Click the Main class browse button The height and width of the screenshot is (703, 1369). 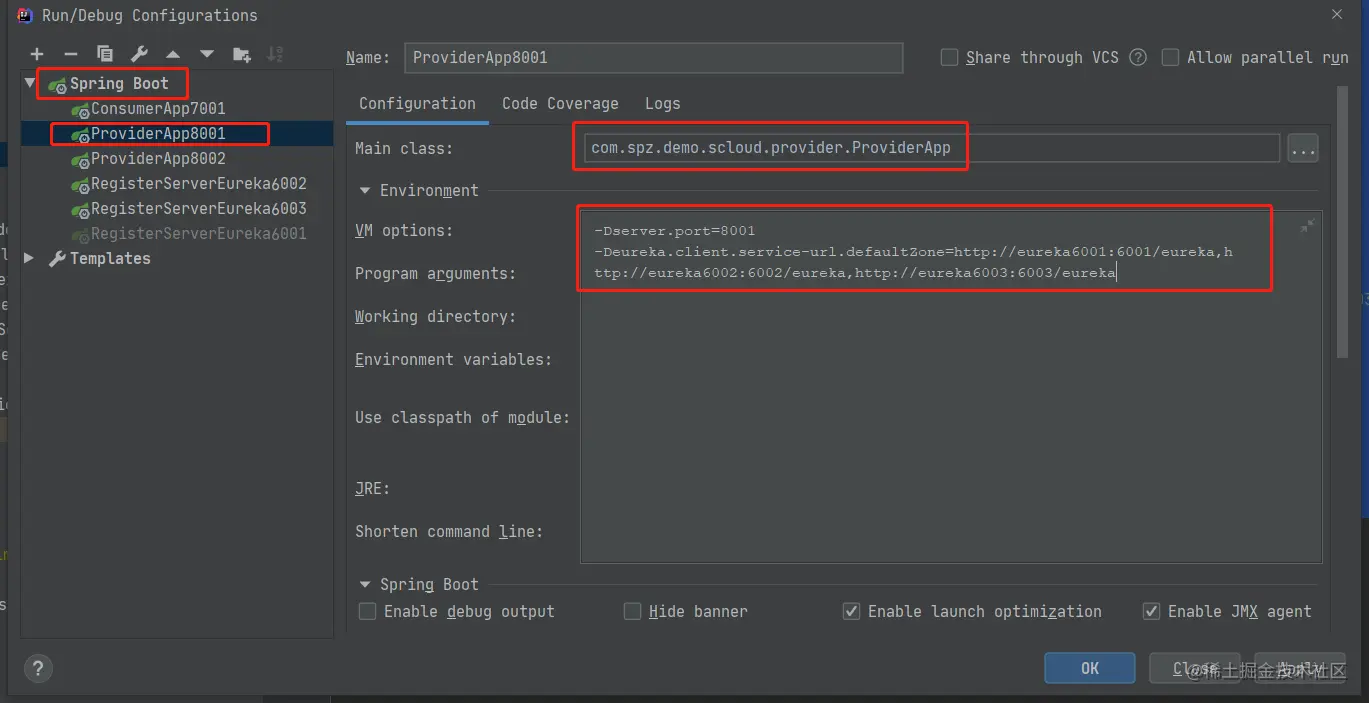click(x=1302, y=149)
